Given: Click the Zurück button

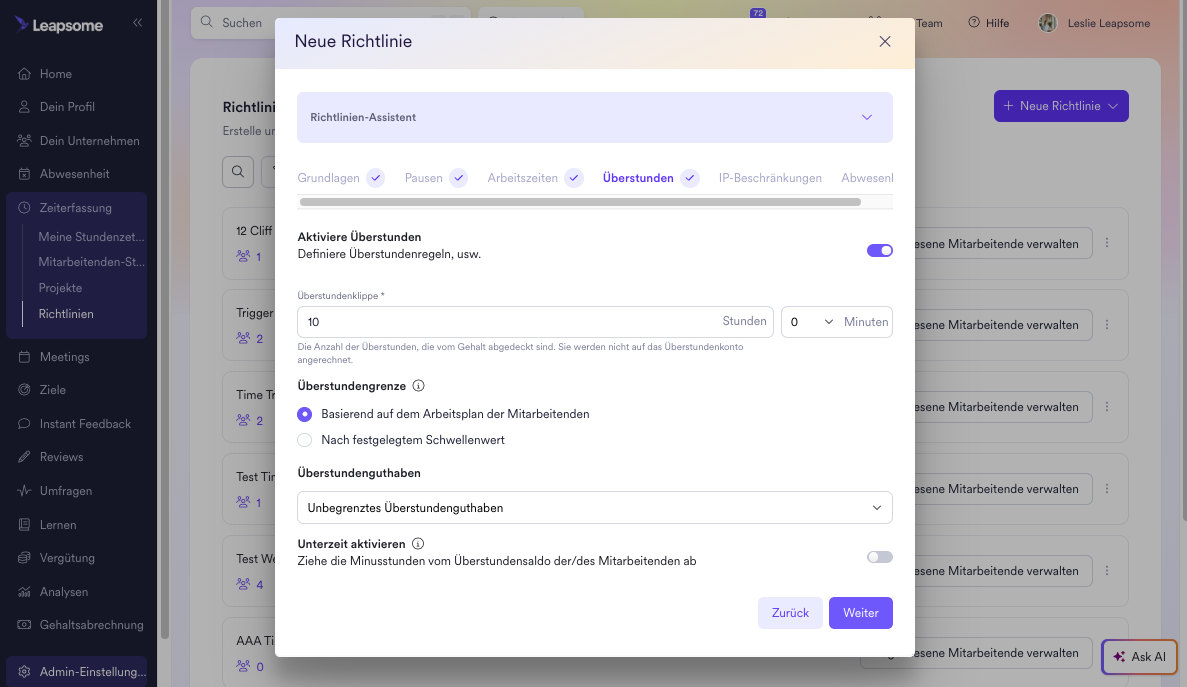Looking at the screenshot, I should [x=790, y=613].
